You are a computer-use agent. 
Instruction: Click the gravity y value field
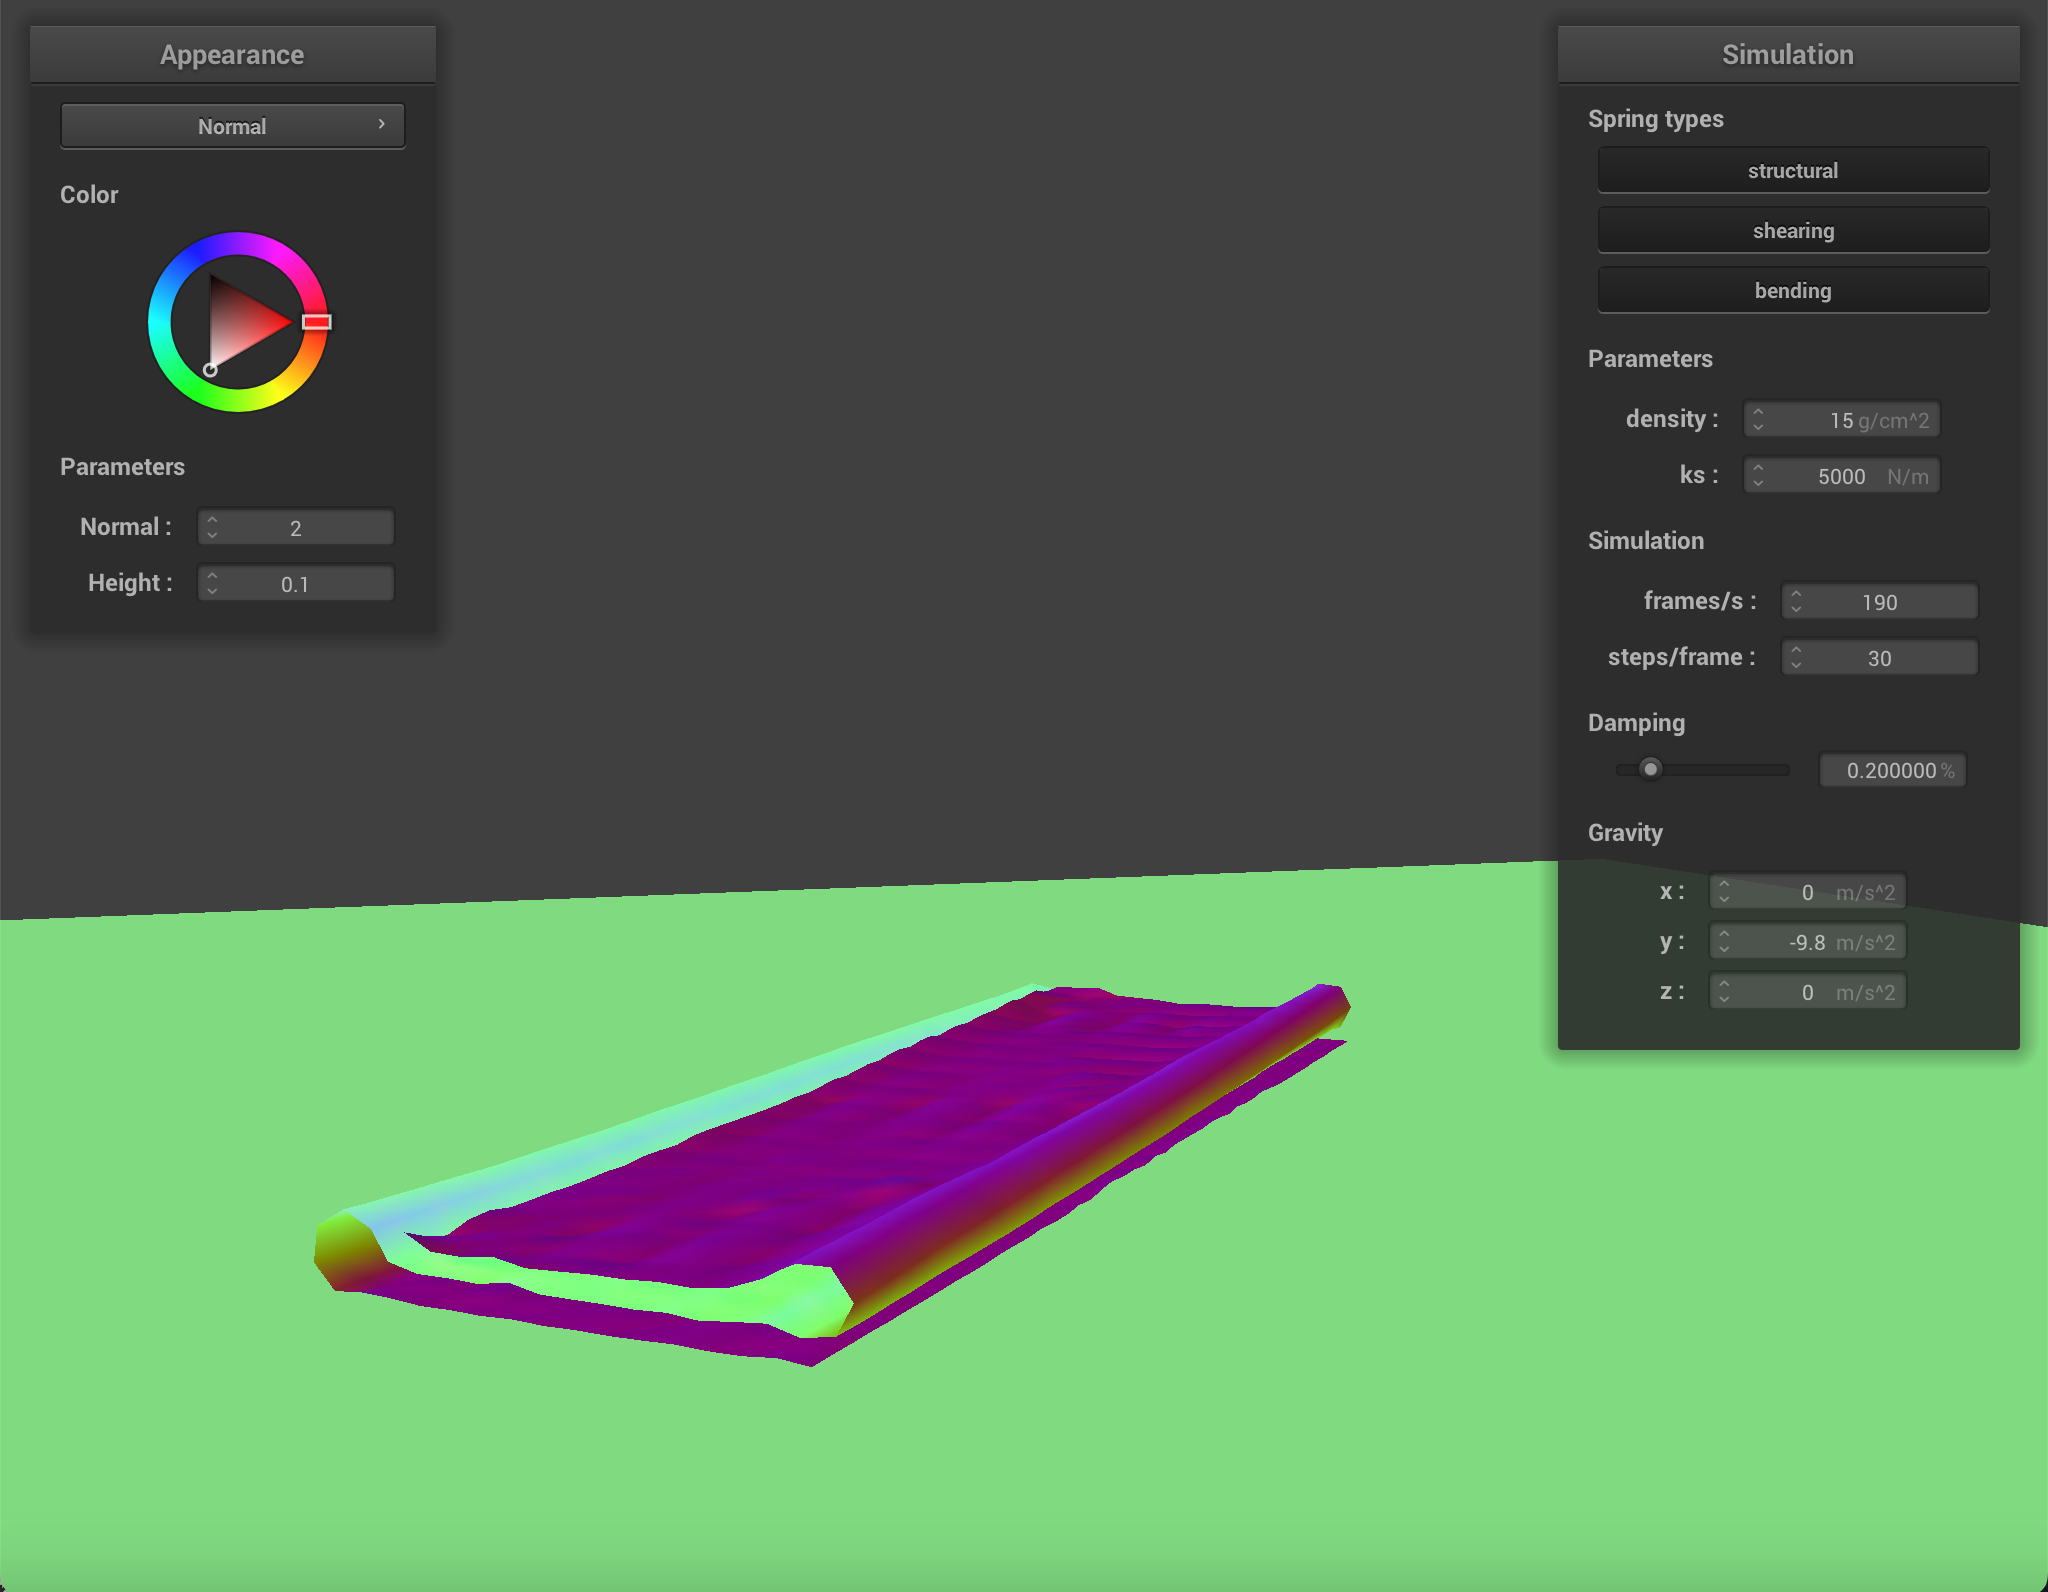pyautogui.click(x=1807, y=942)
